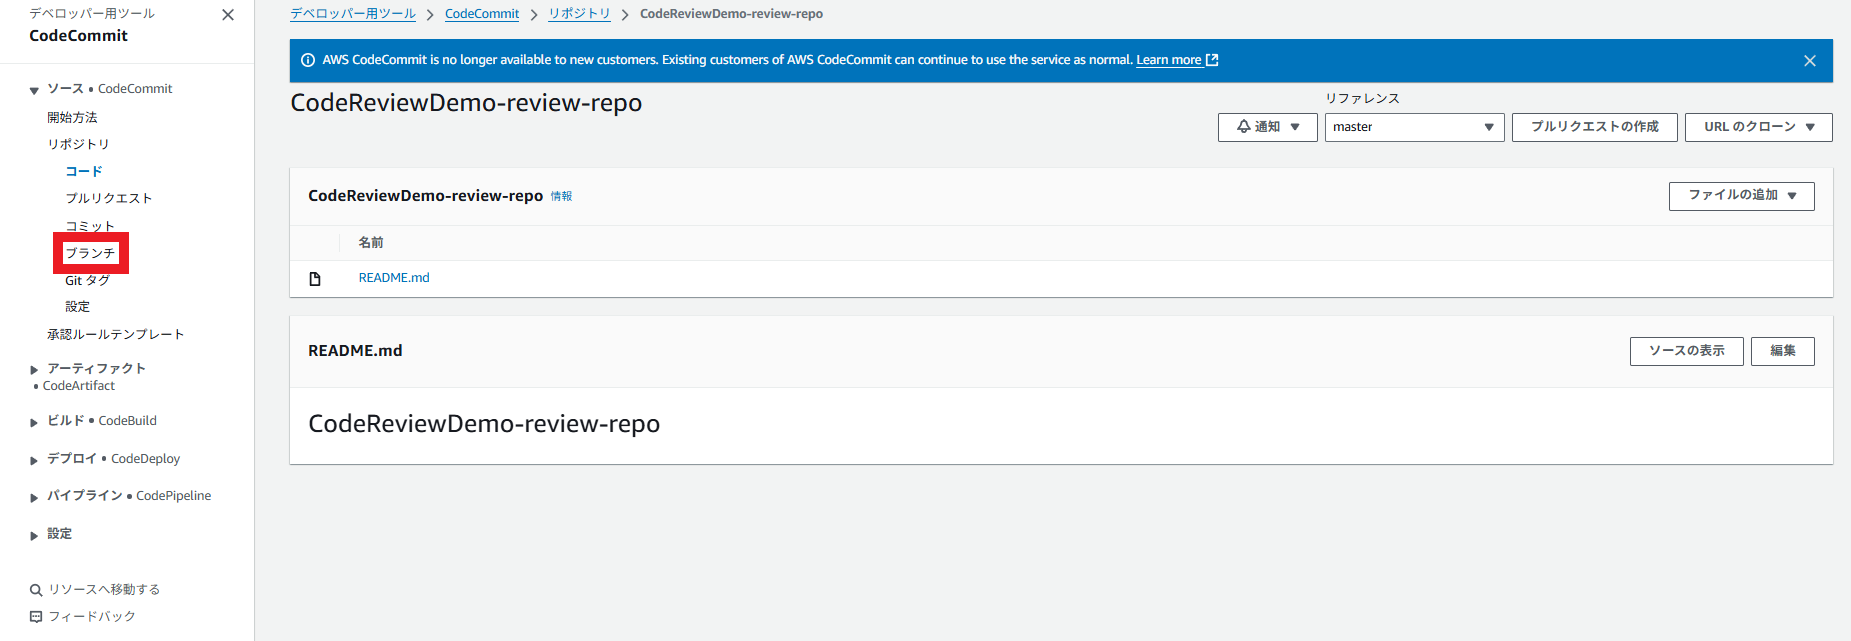This screenshot has height=641, width=1851.
Task: Click the 名前 column header
Action: click(x=371, y=243)
